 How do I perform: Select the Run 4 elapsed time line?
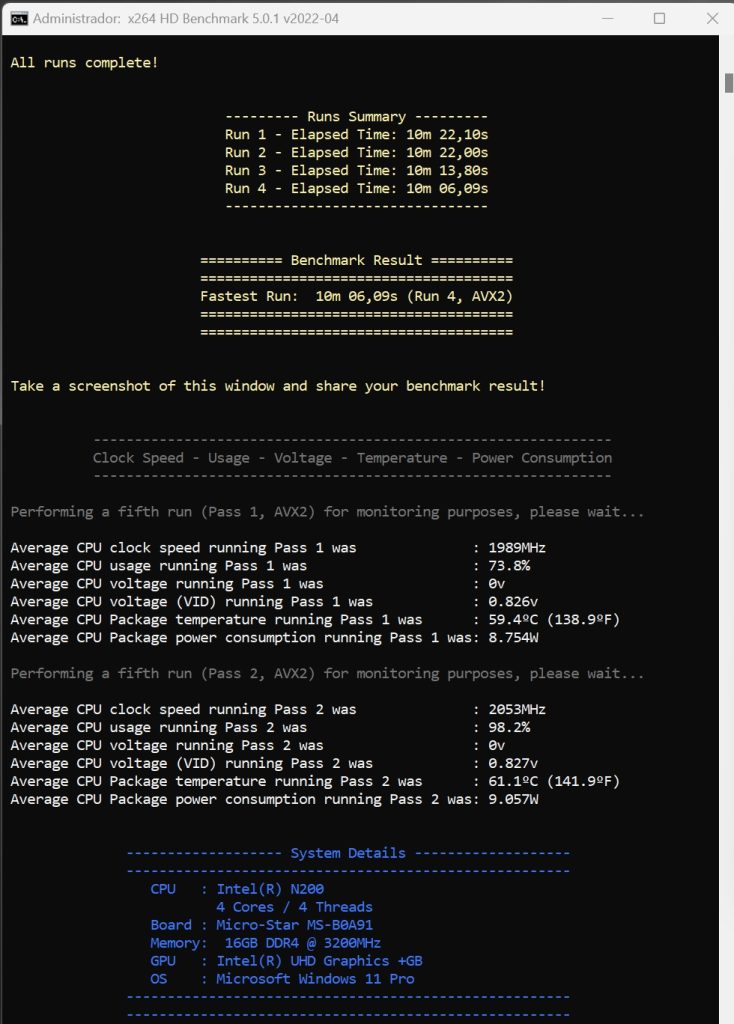point(357,188)
